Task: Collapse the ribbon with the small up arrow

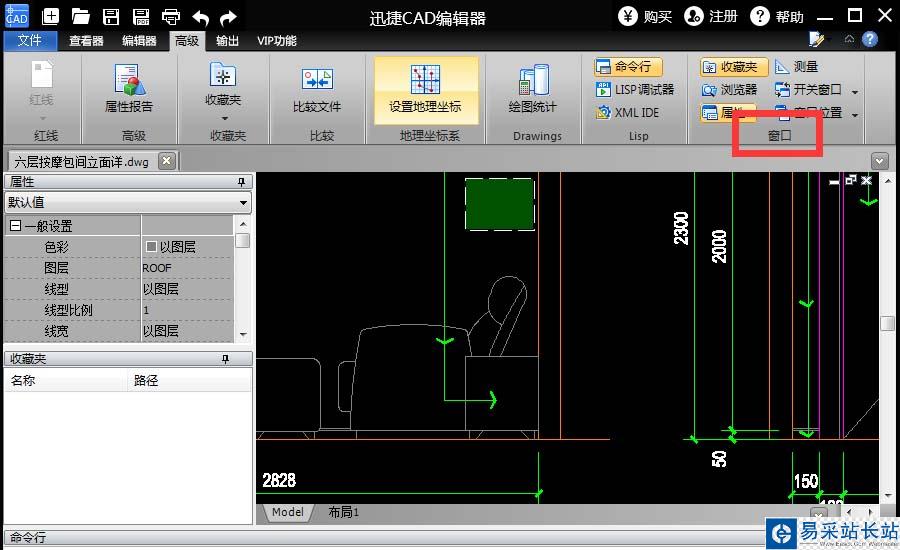Action: [x=849, y=39]
